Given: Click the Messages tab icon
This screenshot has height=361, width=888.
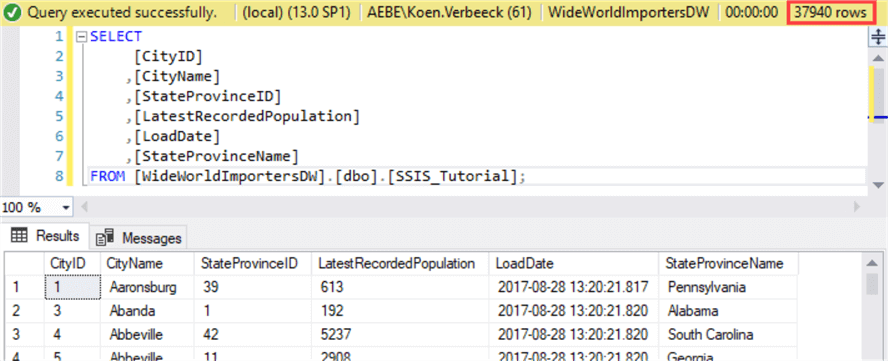Looking at the screenshot, I should point(104,238).
